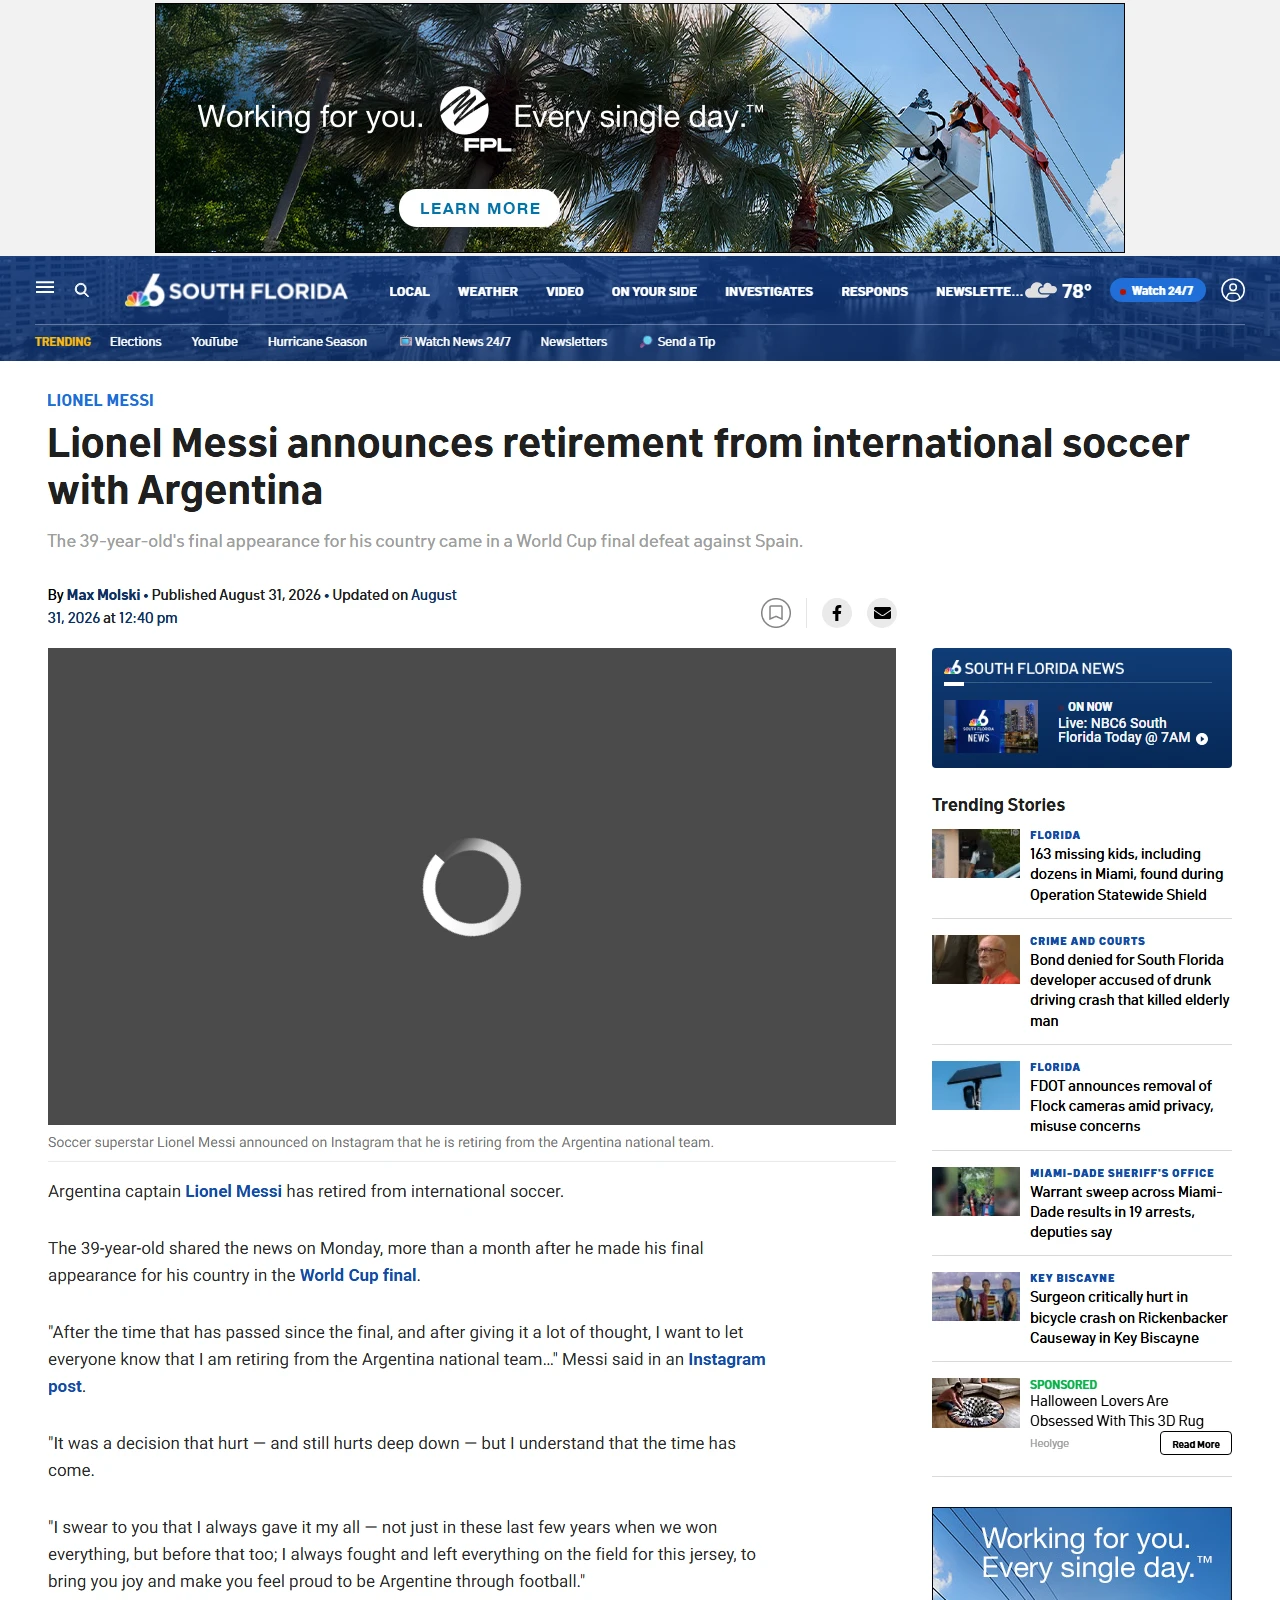
Task: Click 3D rug sponsored thumbnail
Action: pos(976,1403)
